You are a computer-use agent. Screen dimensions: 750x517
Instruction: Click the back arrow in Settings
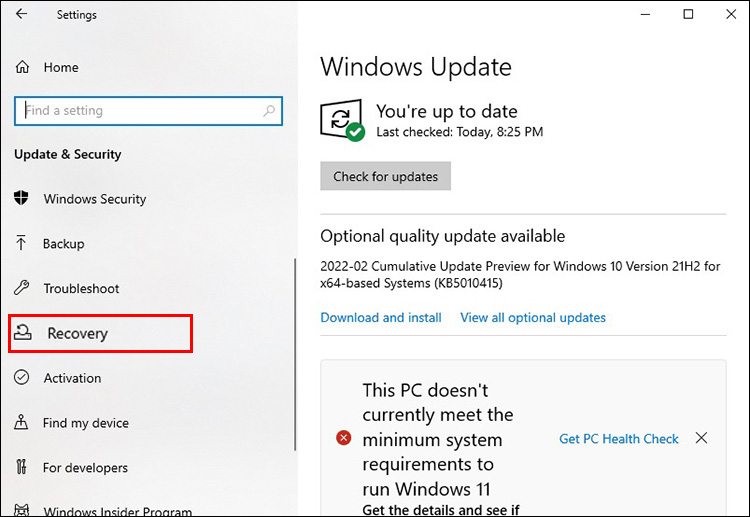point(22,14)
